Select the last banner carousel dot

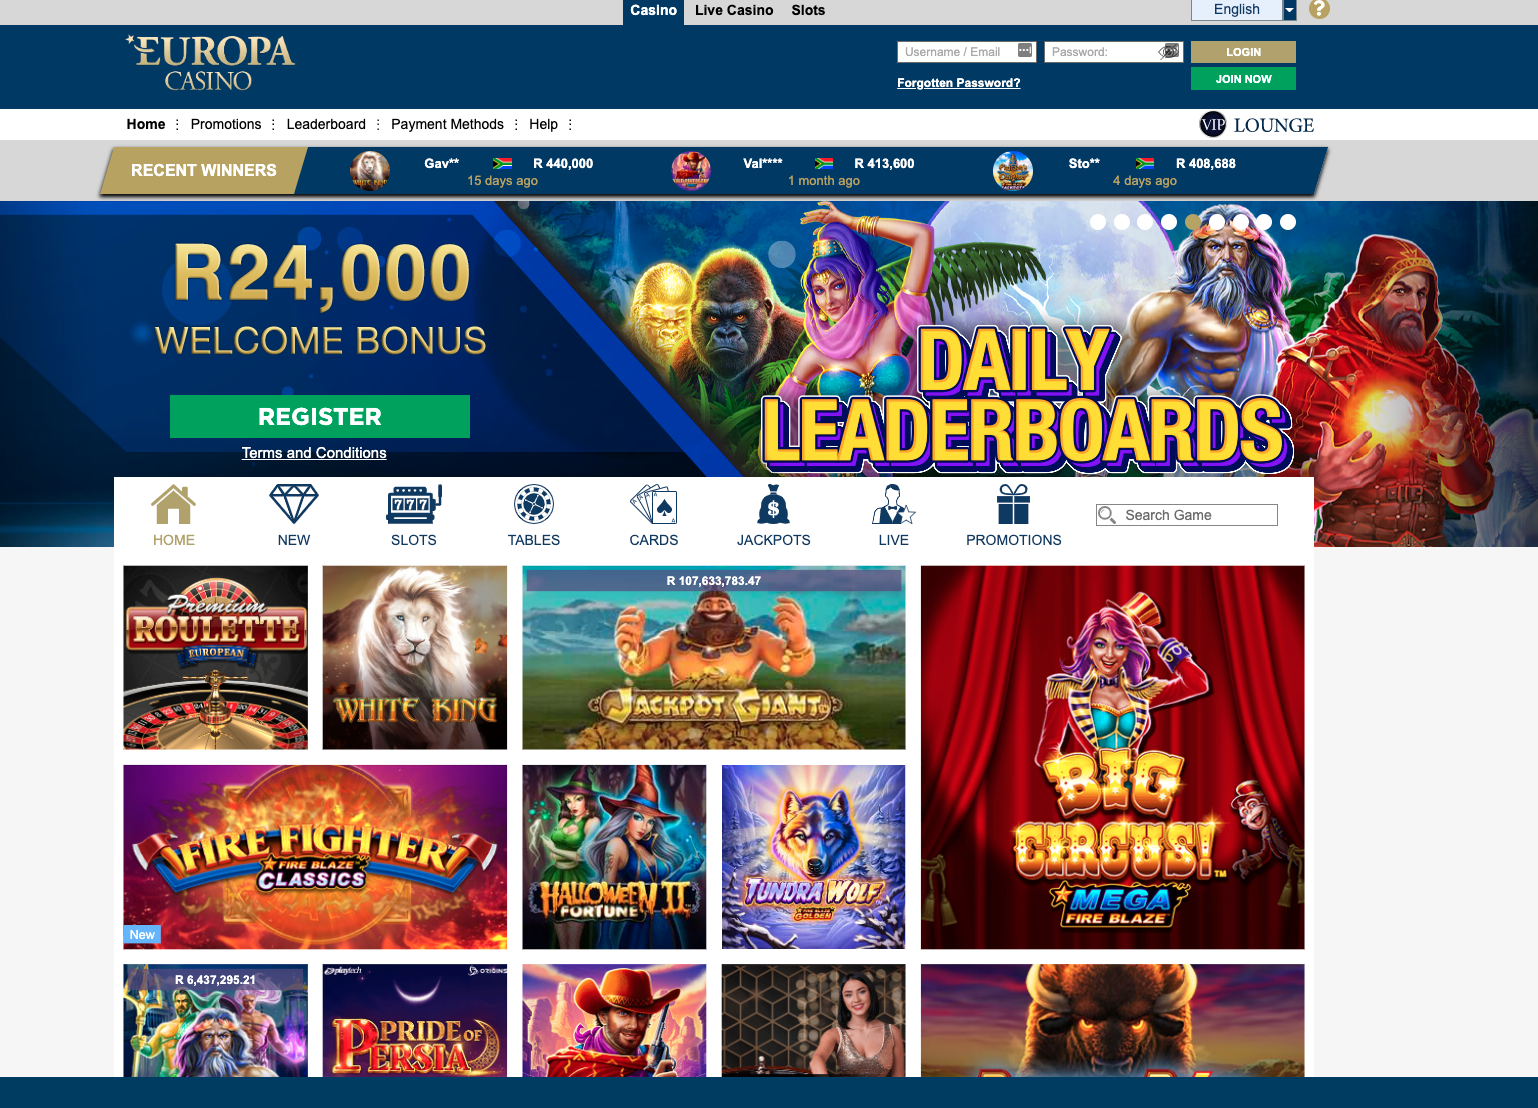[x=1288, y=222]
